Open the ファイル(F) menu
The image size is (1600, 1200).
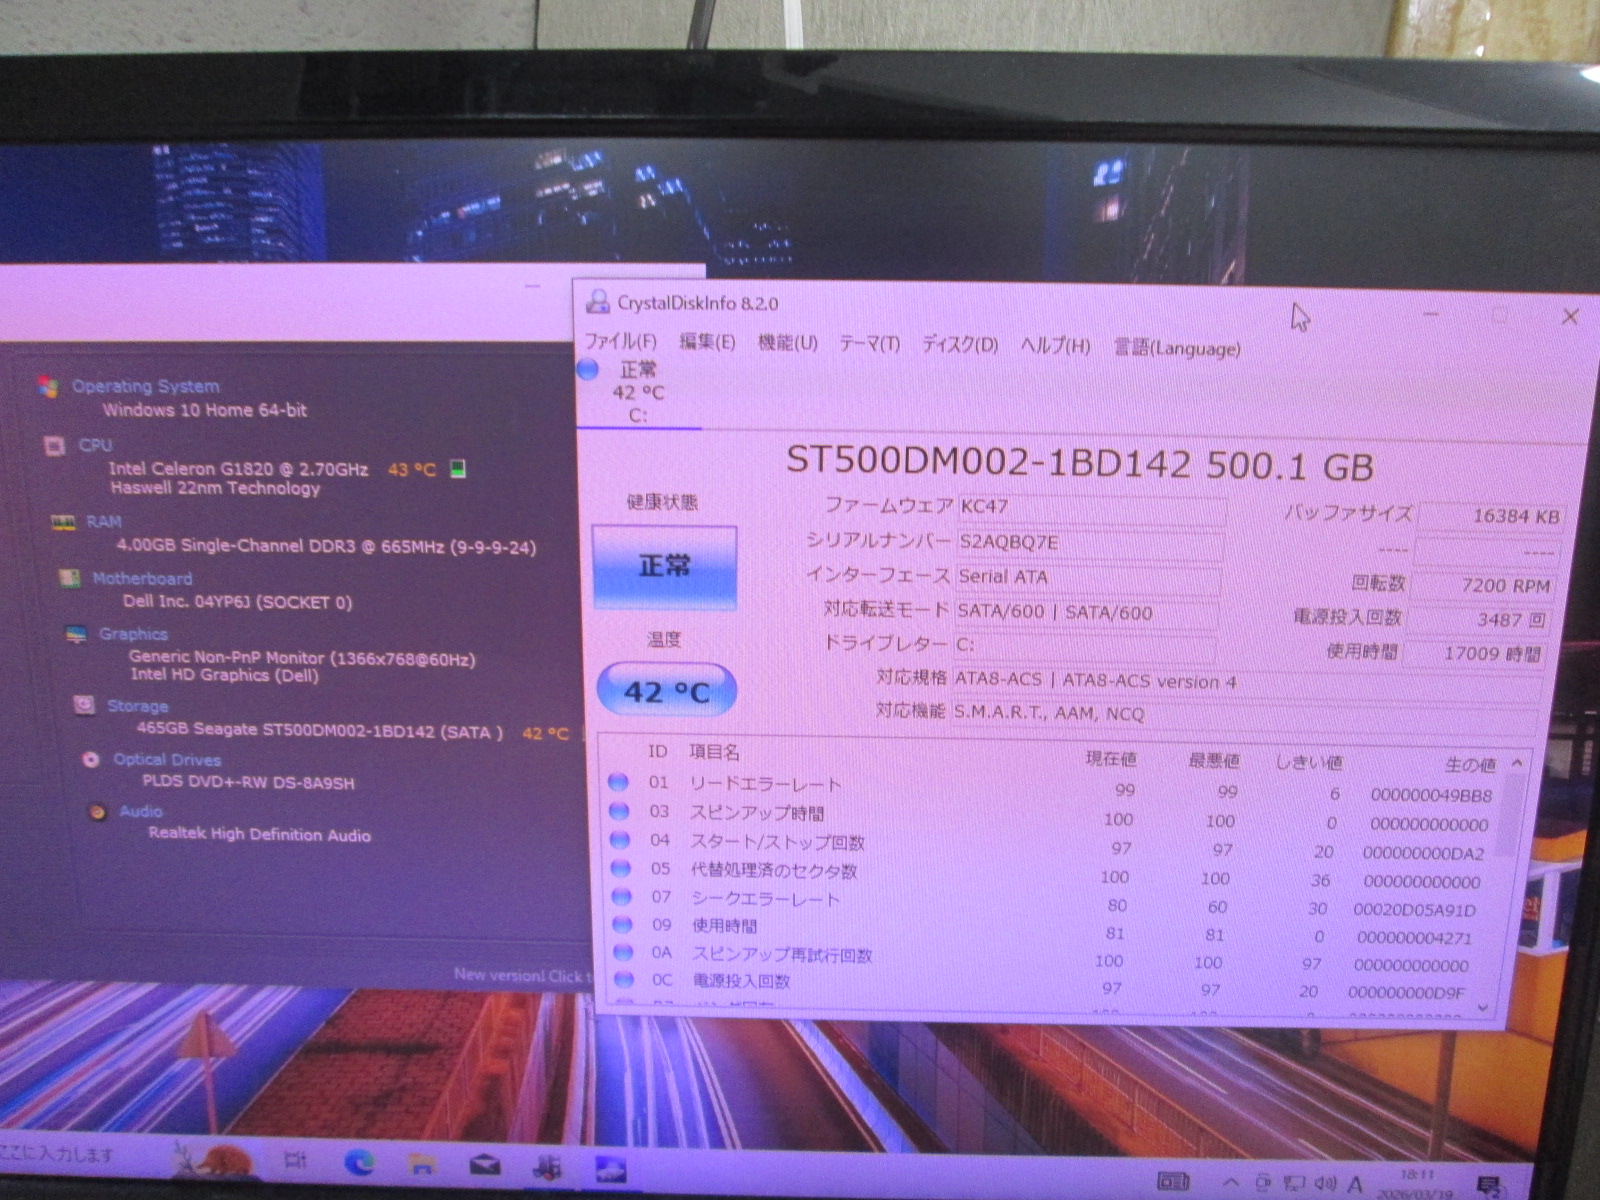pos(620,342)
